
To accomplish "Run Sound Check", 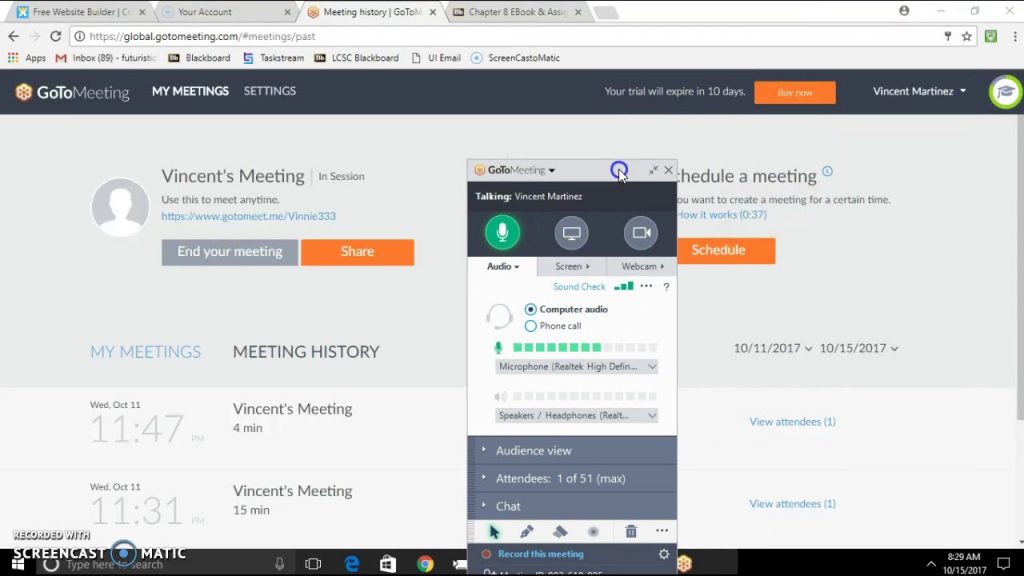I will (x=579, y=287).
